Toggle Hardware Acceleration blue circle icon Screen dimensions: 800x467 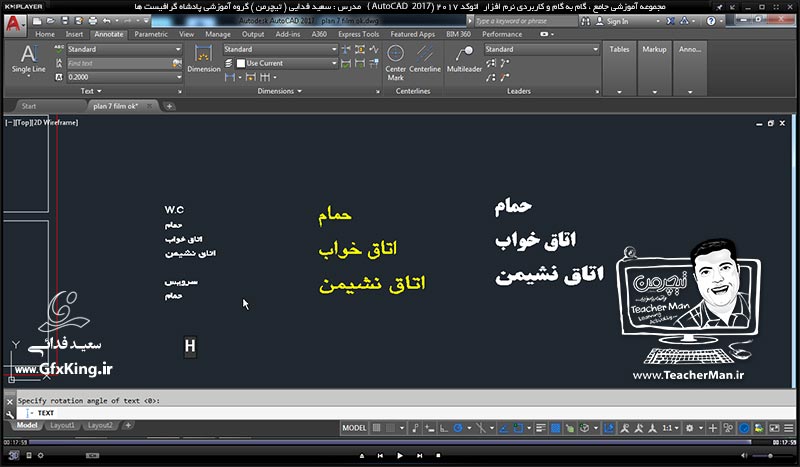click(744, 428)
